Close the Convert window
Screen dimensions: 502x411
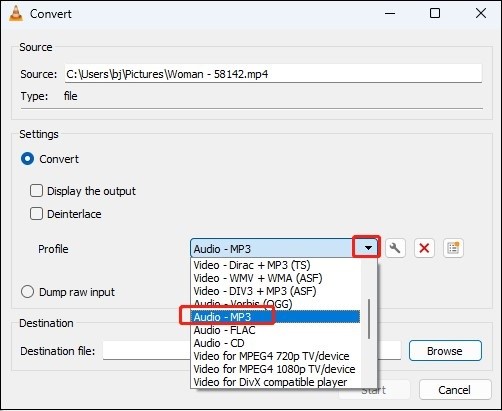pyautogui.click(x=481, y=13)
